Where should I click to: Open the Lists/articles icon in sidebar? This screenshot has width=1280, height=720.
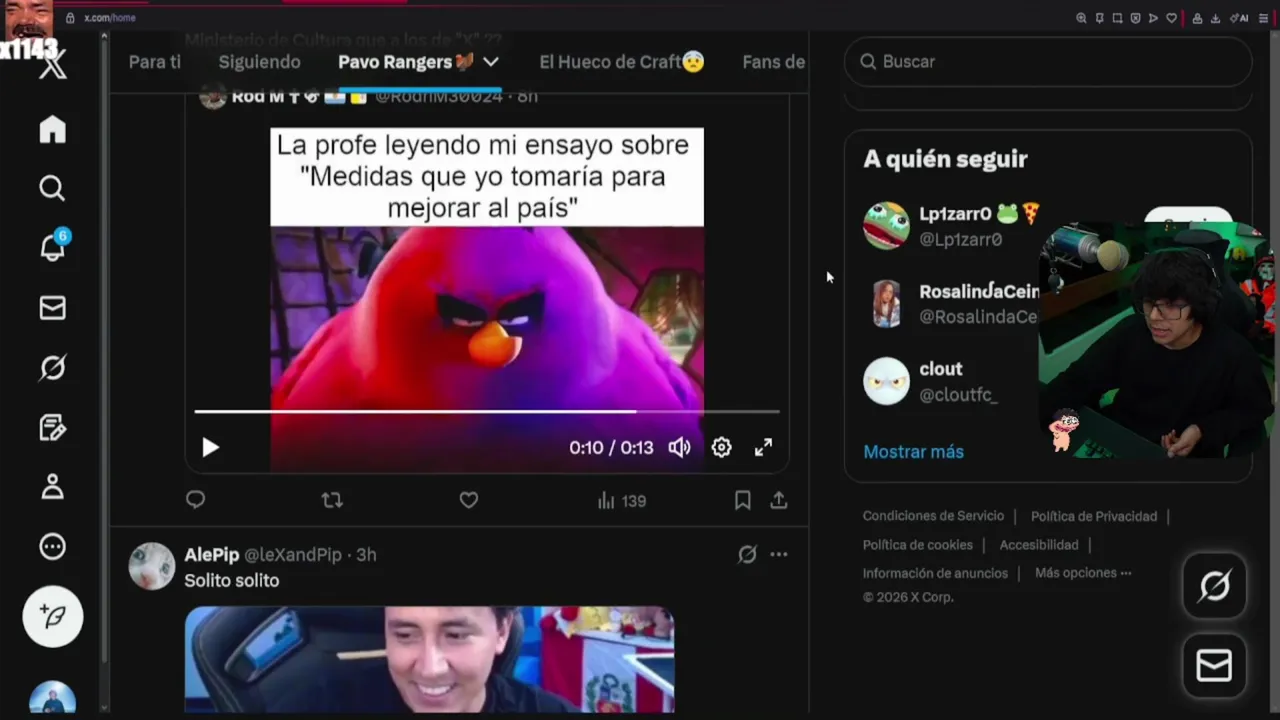coord(52,428)
